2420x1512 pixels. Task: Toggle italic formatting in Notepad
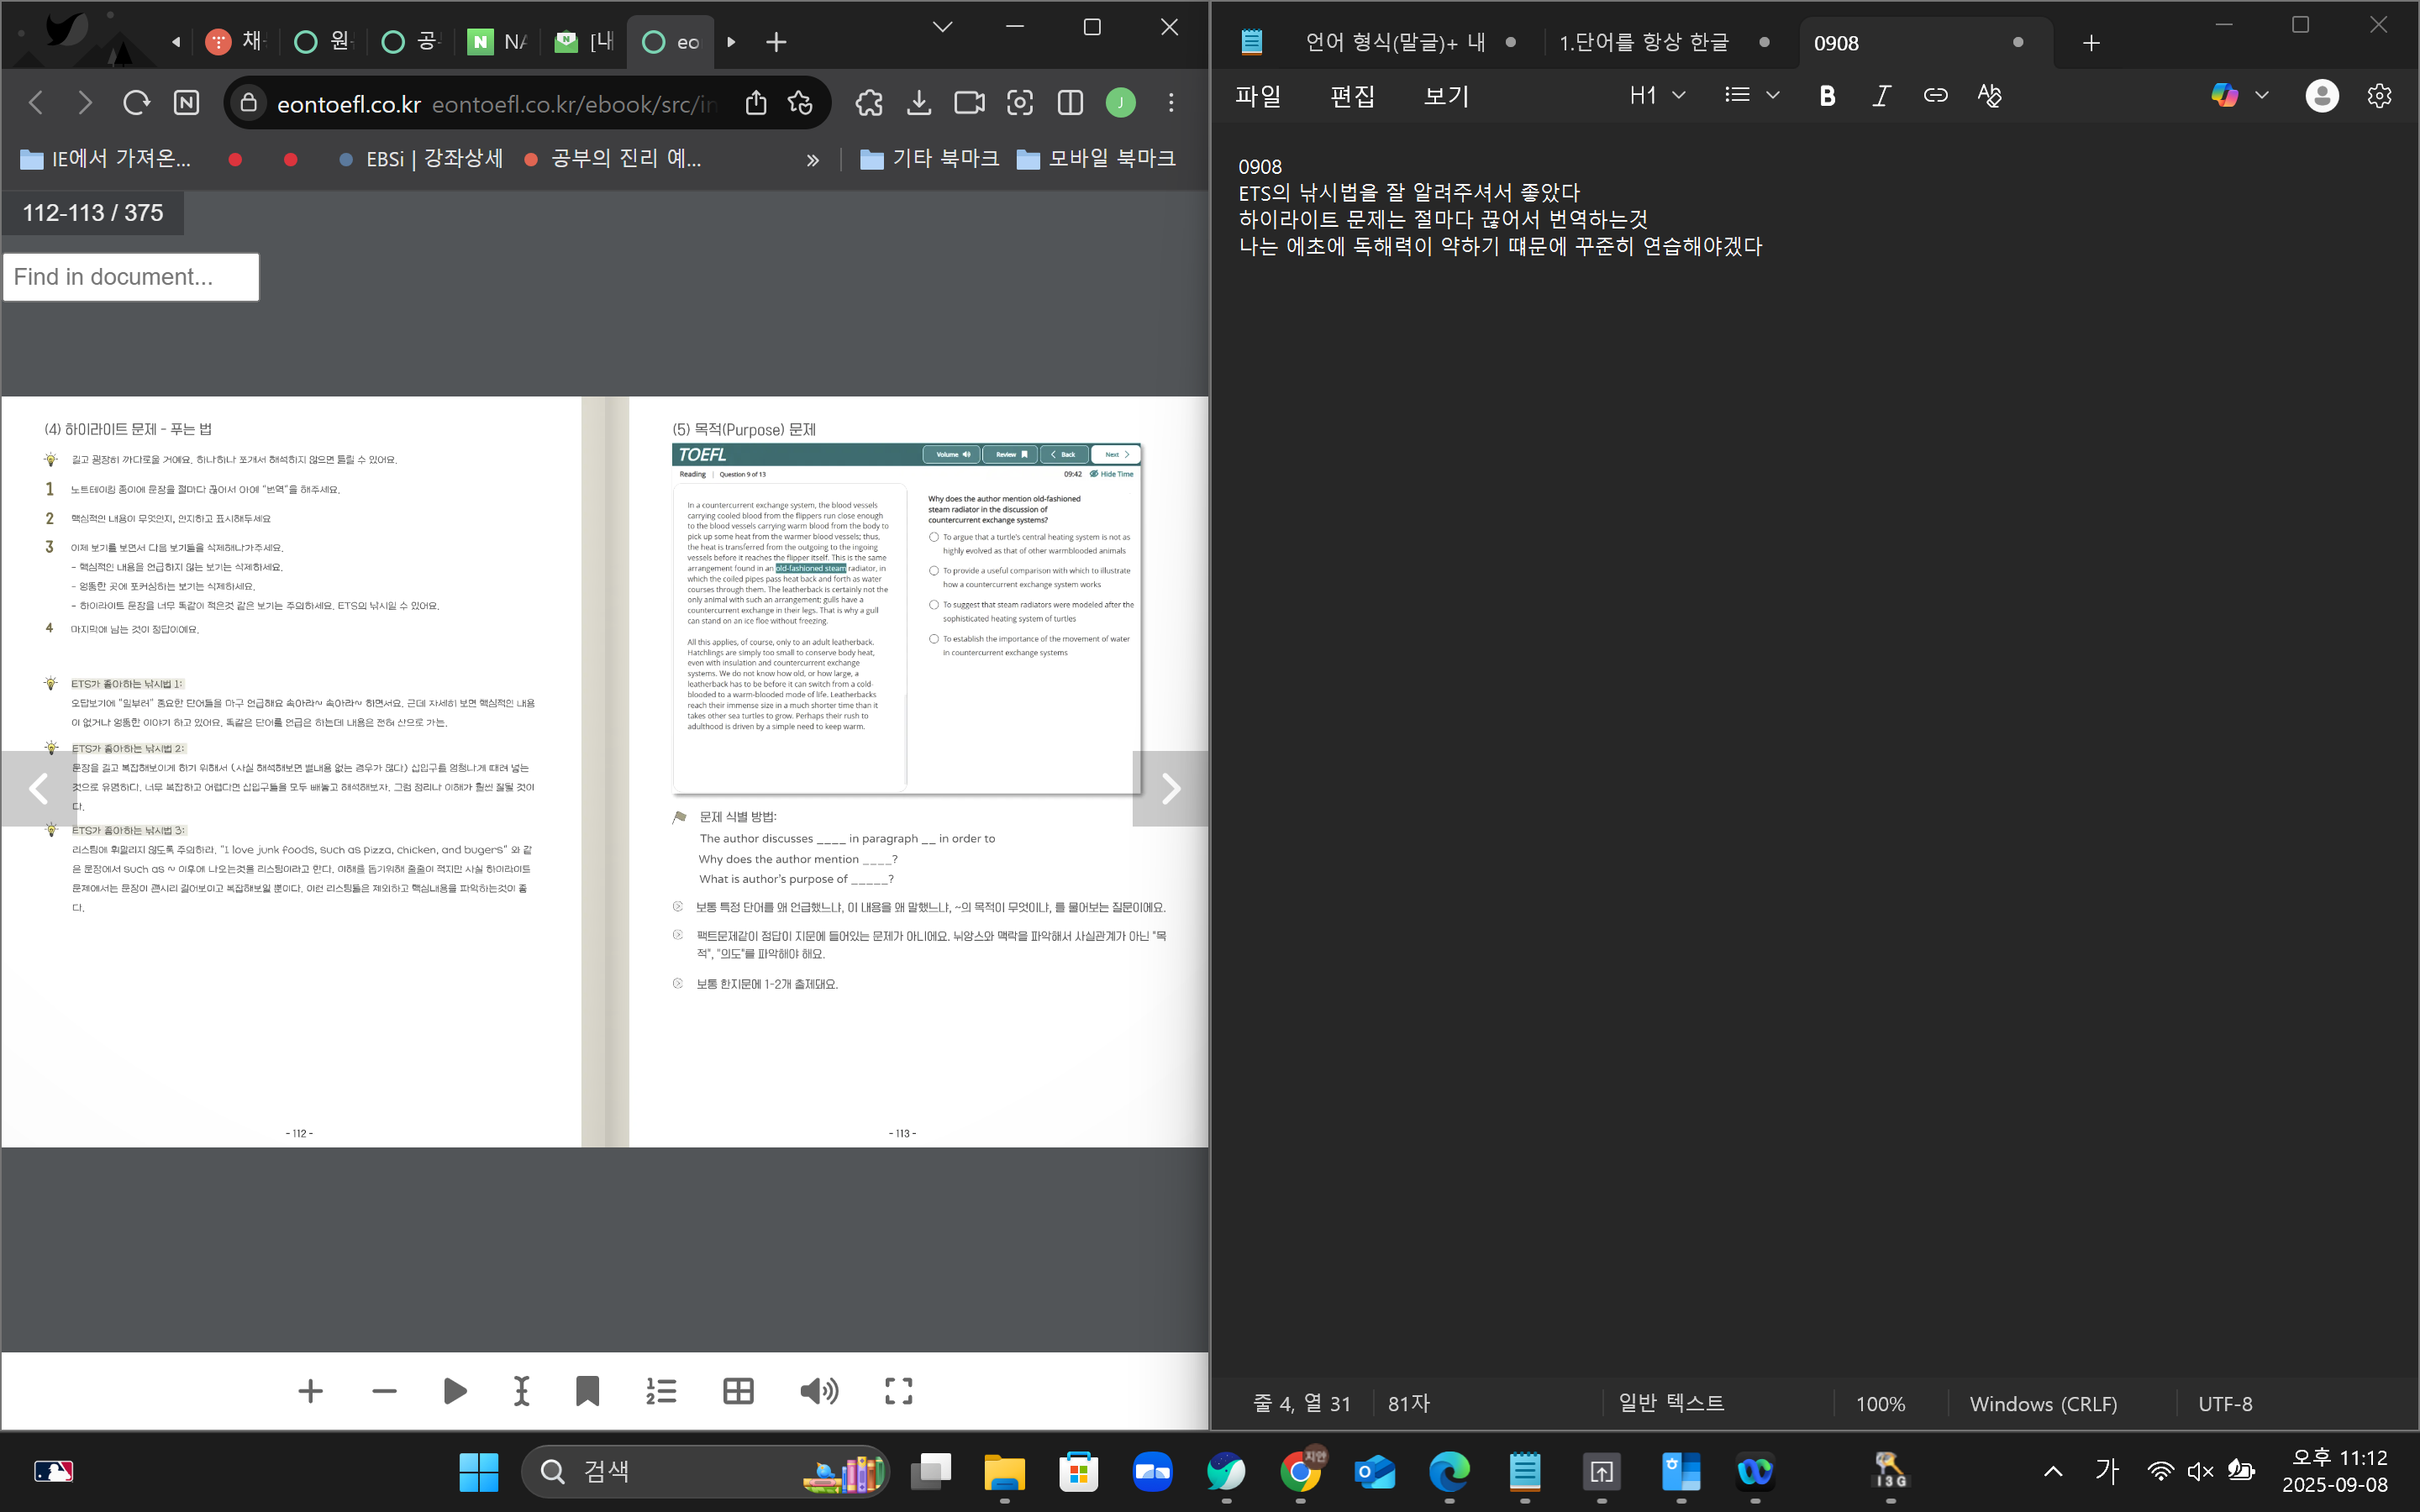click(x=1881, y=95)
